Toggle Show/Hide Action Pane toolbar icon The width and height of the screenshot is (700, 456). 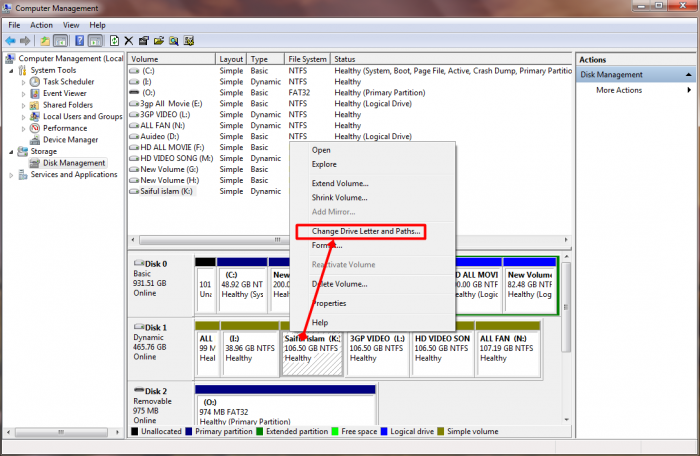tap(95, 41)
